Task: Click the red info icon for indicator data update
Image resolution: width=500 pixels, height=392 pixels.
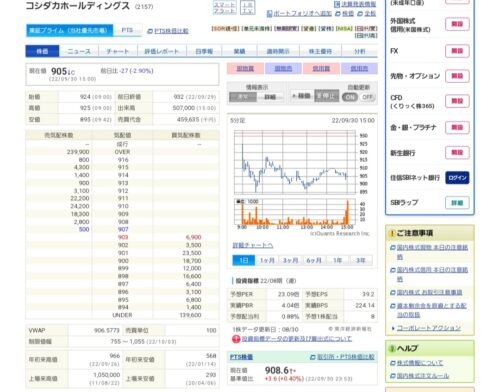Action: [236, 339]
